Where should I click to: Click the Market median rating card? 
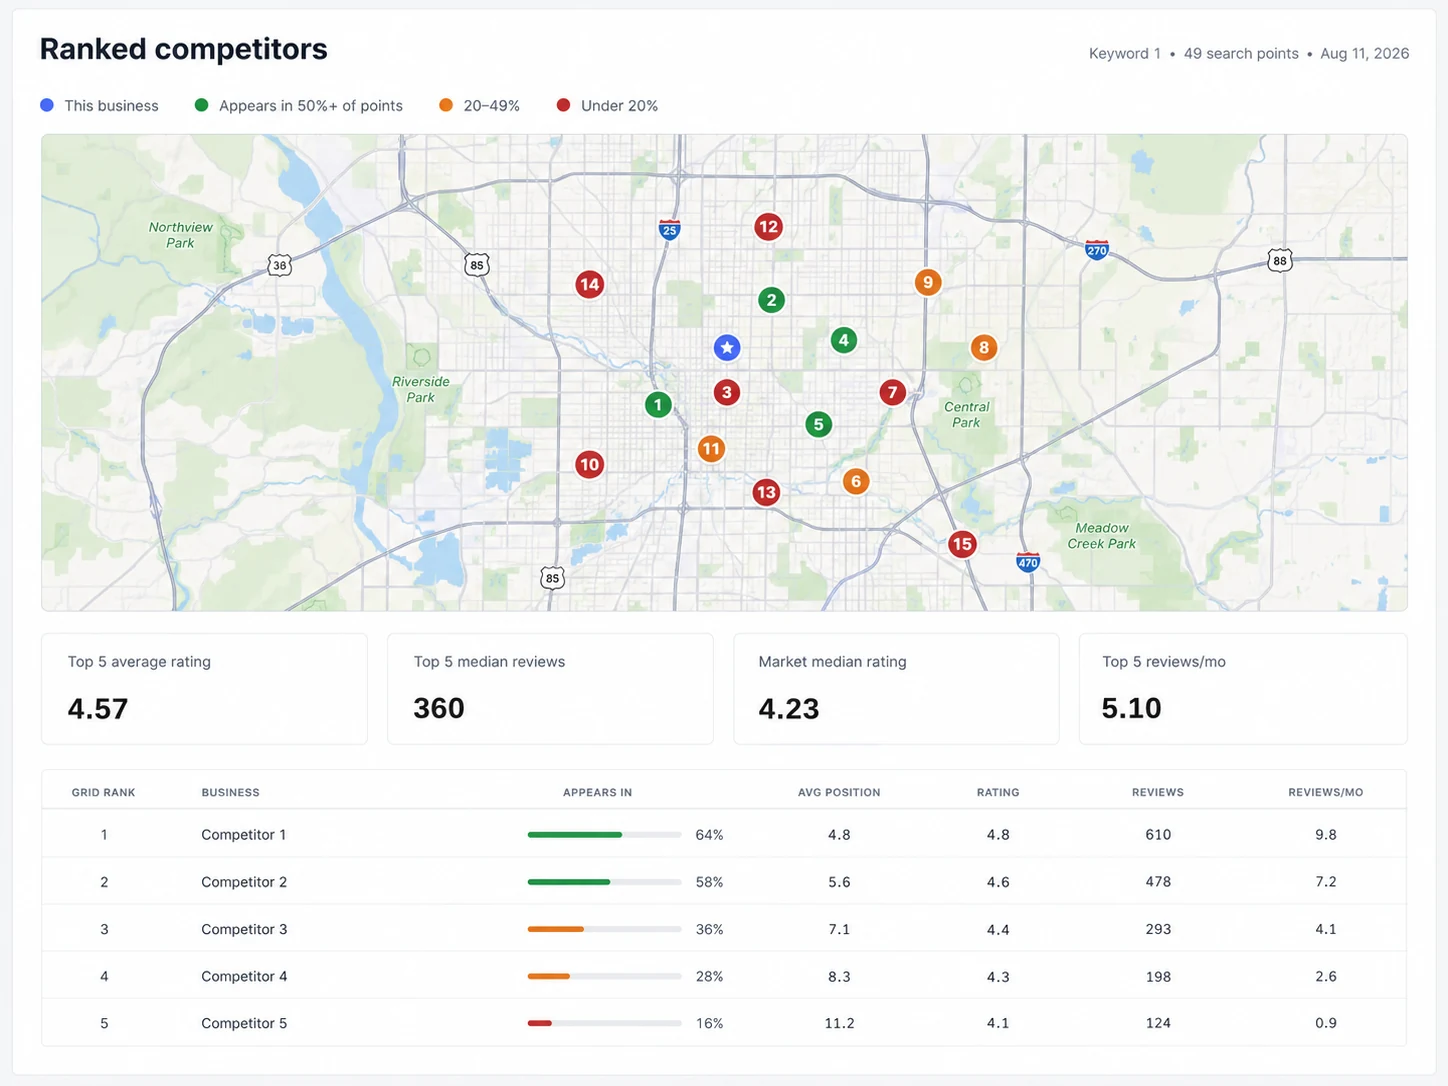pyautogui.click(x=896, y=689)
